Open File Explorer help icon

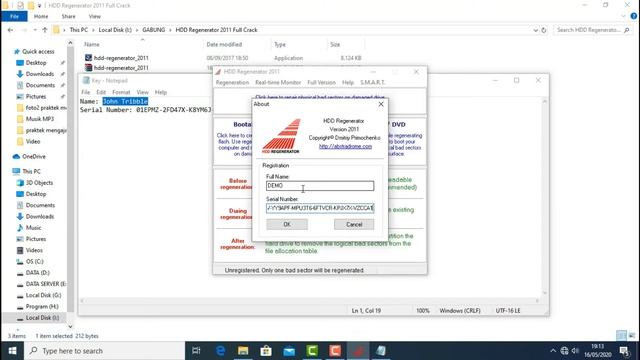tap(634, 16)
